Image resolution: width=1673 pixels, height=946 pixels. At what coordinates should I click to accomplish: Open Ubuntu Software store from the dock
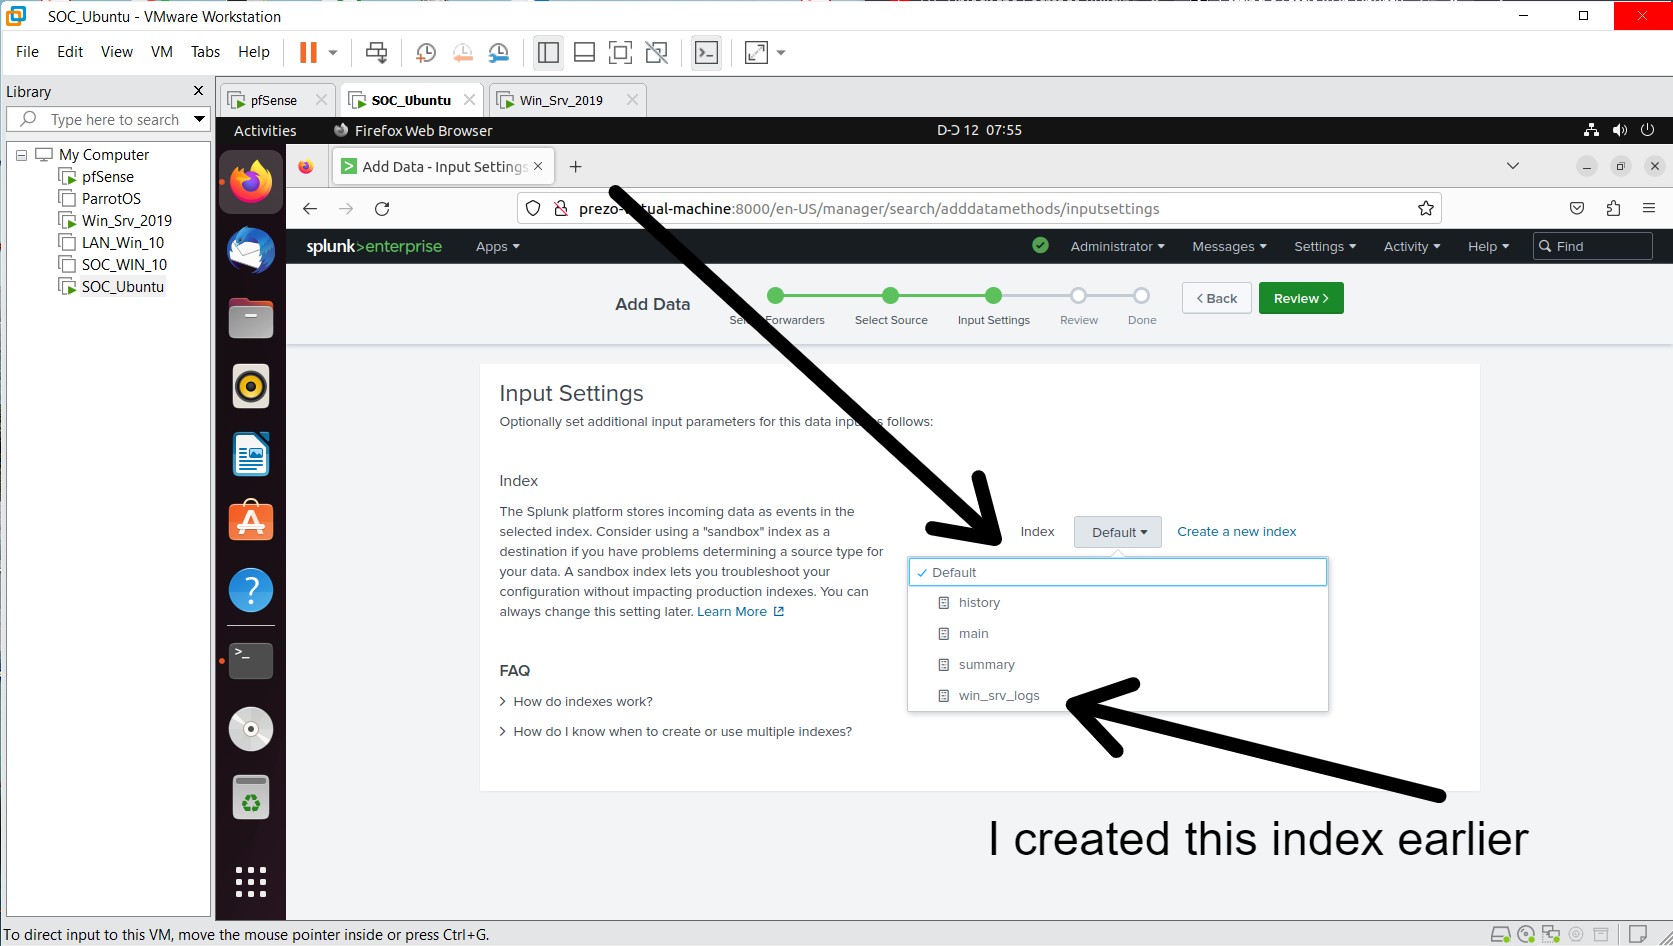pyautogui.click(x=251, y=521)
